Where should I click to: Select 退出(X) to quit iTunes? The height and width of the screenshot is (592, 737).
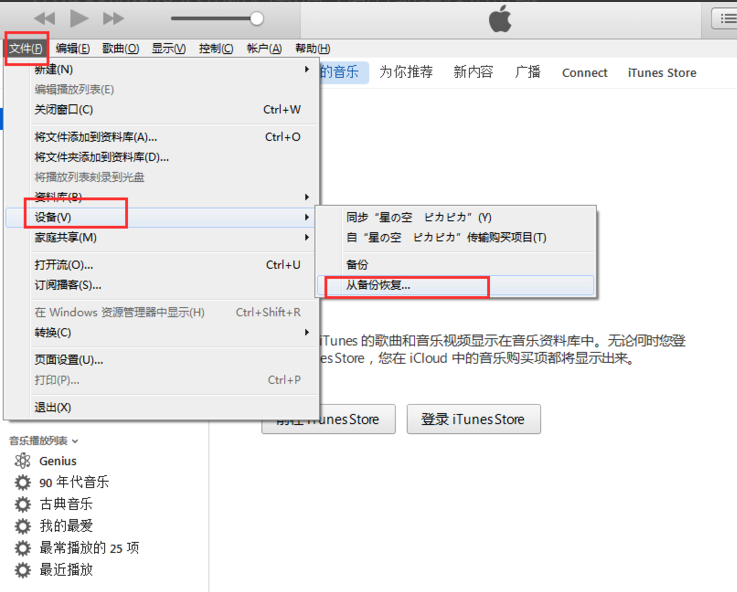pyautogui.click(x=162, y=407)
